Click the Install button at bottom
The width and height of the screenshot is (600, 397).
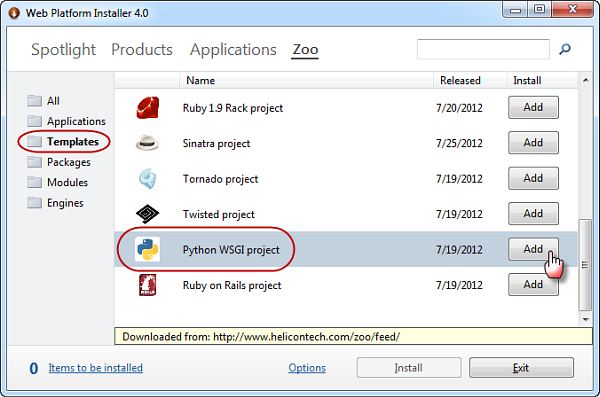pyautogui.click(x=409, y=368)
